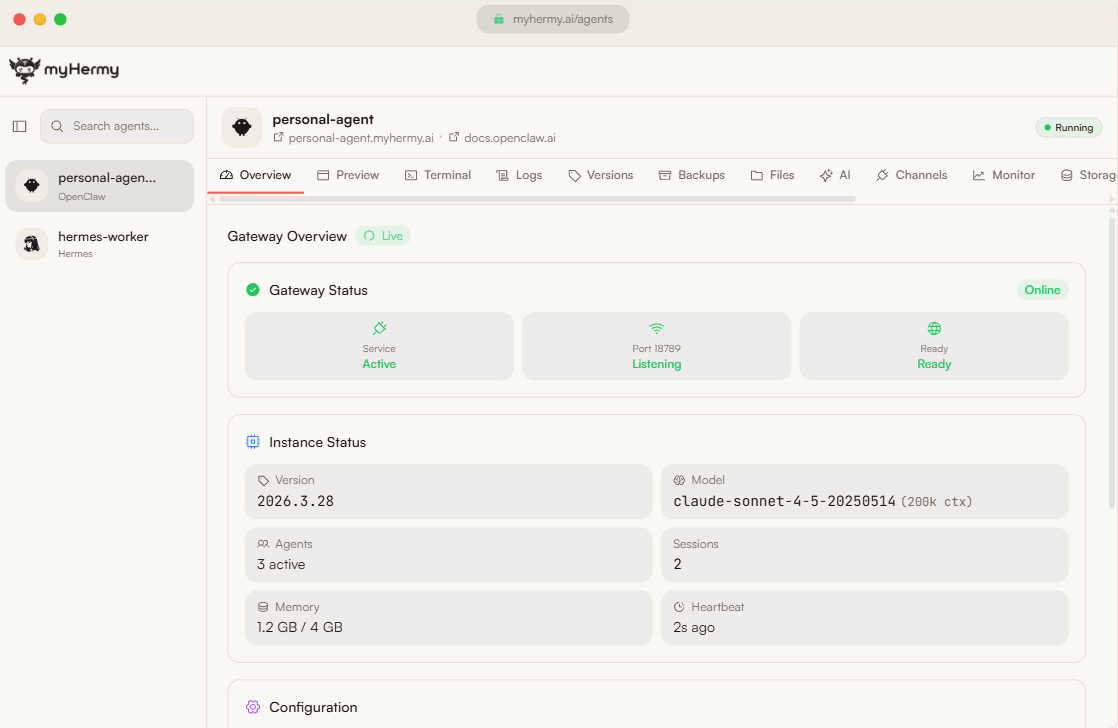Image resolution: width=1118 pixels, height=728 pixels.
Task: Click the address bar lock icon
Action: [498, 19]
